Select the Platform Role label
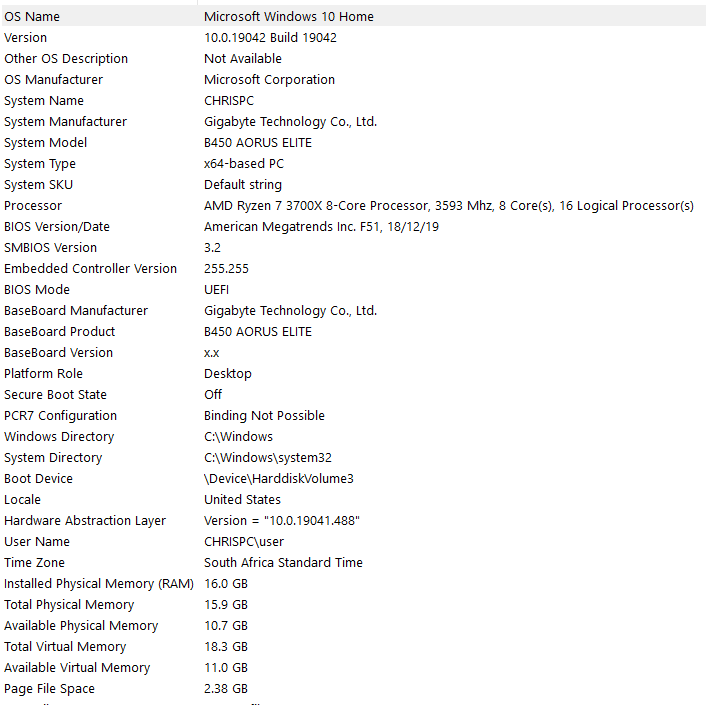 click(x=43, y=374)
